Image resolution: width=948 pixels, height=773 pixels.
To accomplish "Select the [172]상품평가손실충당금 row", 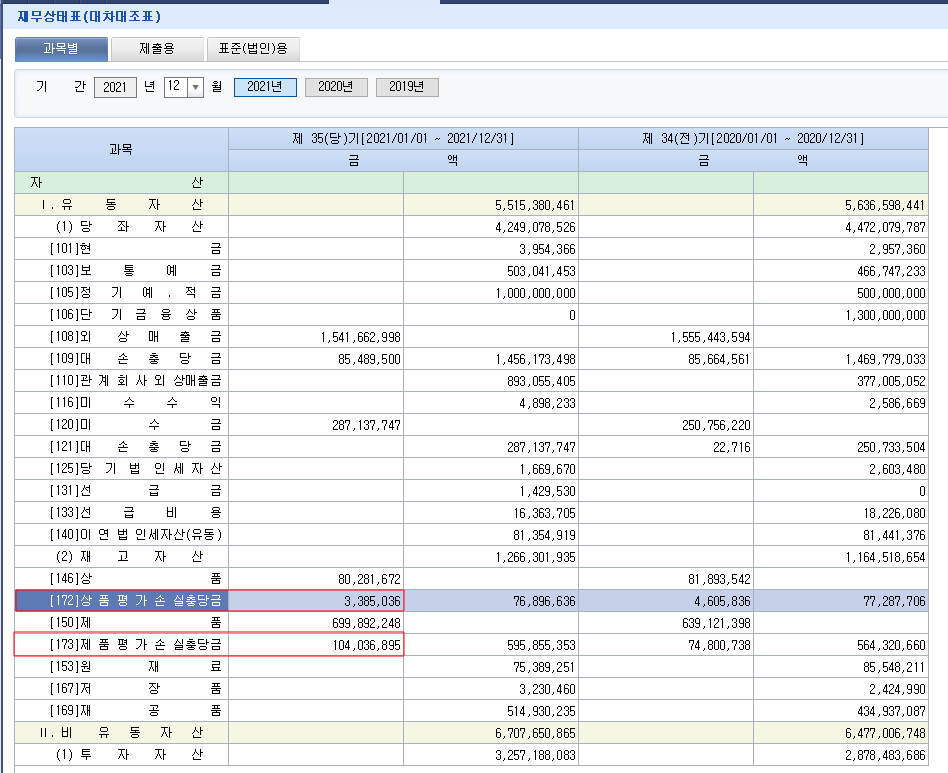I will tap(122, 600).
